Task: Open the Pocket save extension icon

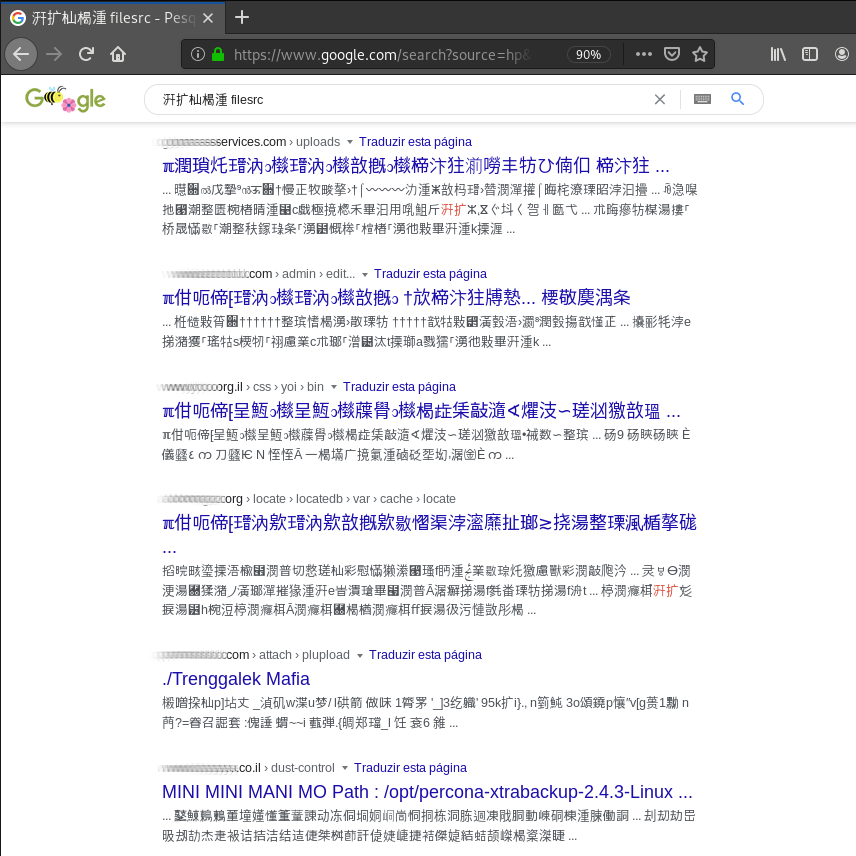Action: (671, 54)
